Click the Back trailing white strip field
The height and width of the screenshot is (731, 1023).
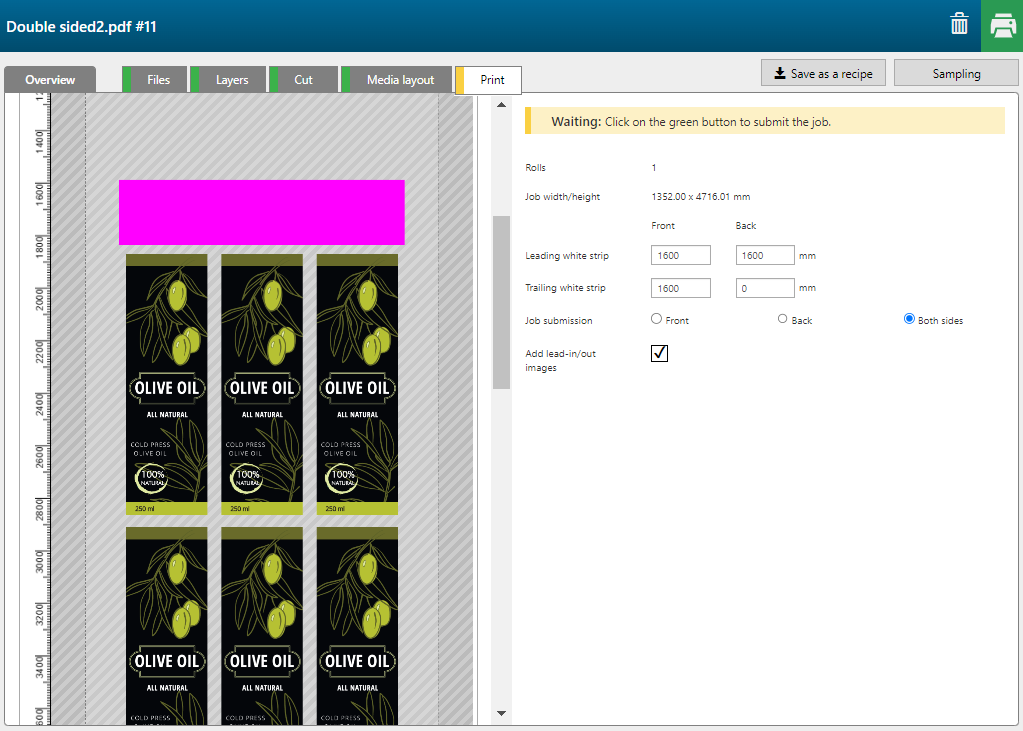(x=765, y=288)
